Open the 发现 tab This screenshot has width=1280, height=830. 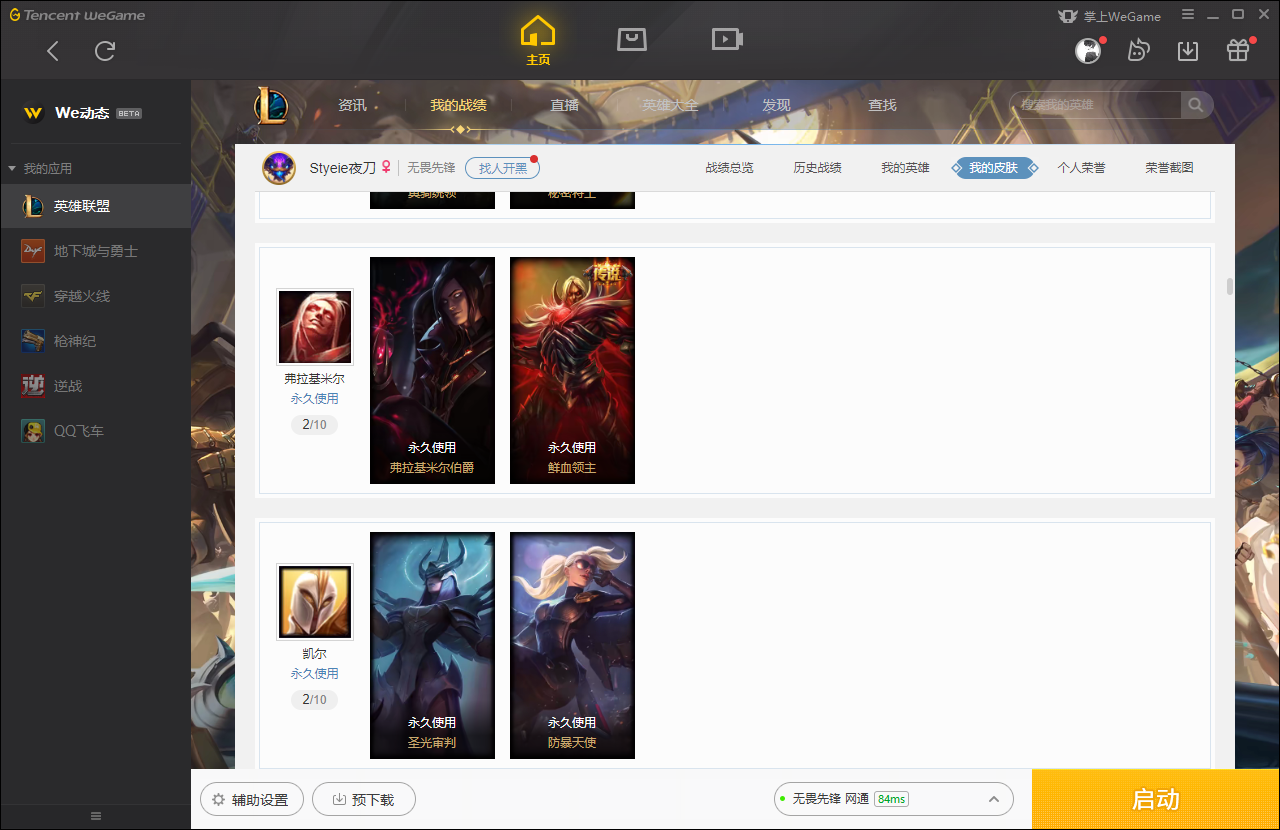pos(776,105)
